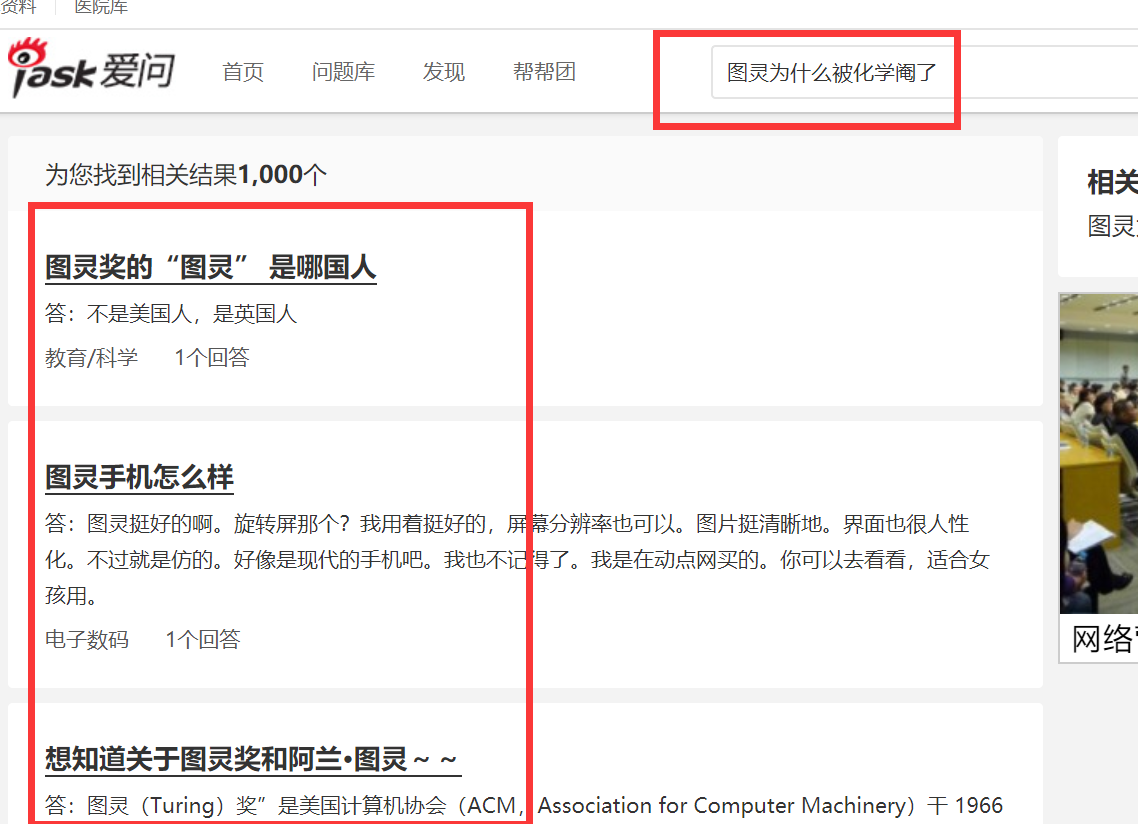The height and width of the screenshot is (824, 1138).
Task: Click results count 为您找到相关结果1,000个
Action: (186, 175)
